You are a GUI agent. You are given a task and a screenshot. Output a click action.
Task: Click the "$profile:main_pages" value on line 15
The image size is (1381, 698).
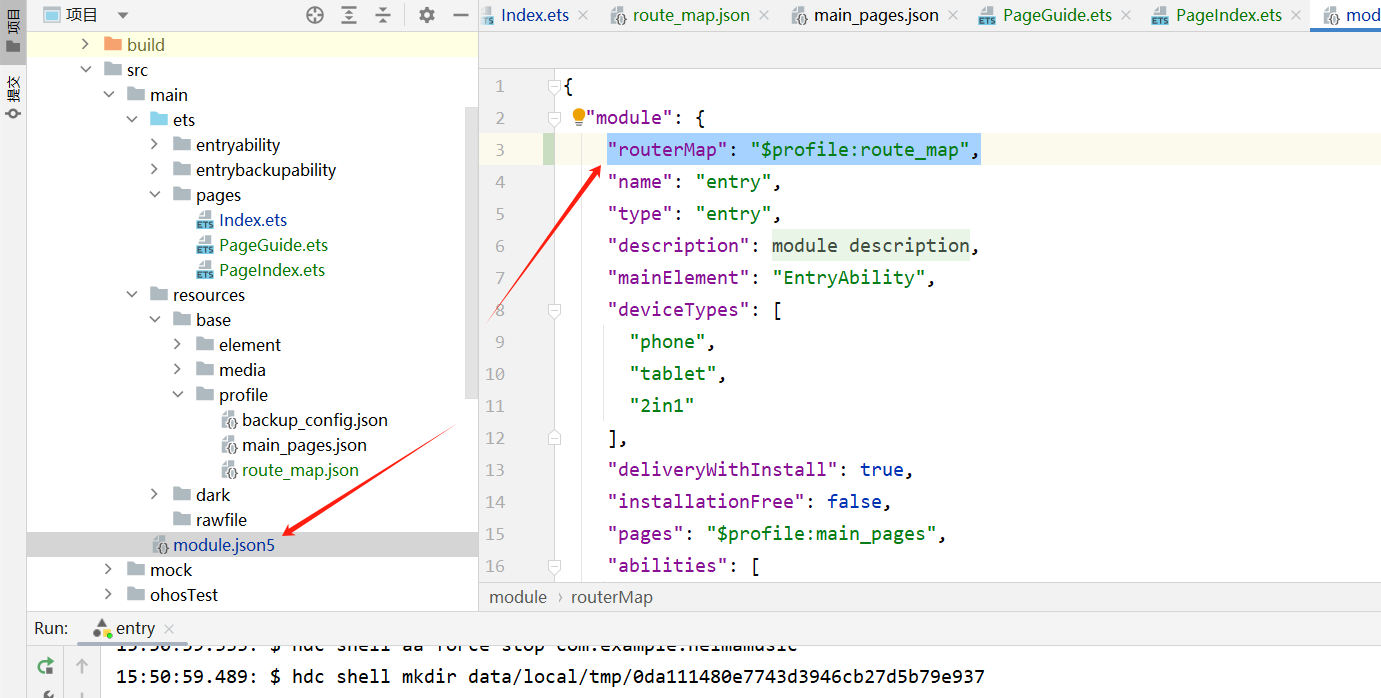[x=820, y=534]
